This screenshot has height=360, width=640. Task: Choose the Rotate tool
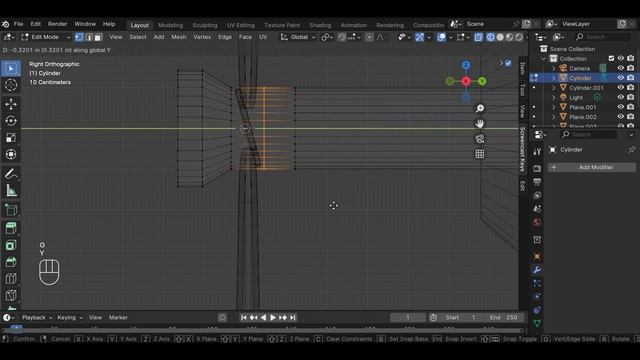tap(11, 121)
